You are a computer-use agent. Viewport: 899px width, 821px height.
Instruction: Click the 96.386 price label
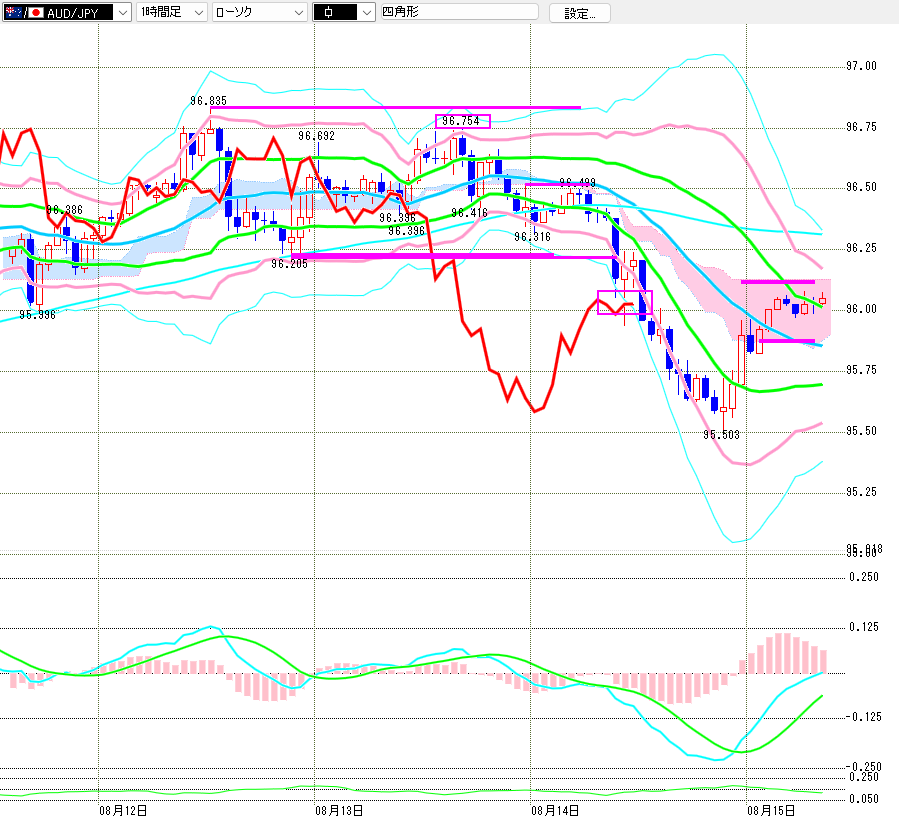click(x=64, y=210)
